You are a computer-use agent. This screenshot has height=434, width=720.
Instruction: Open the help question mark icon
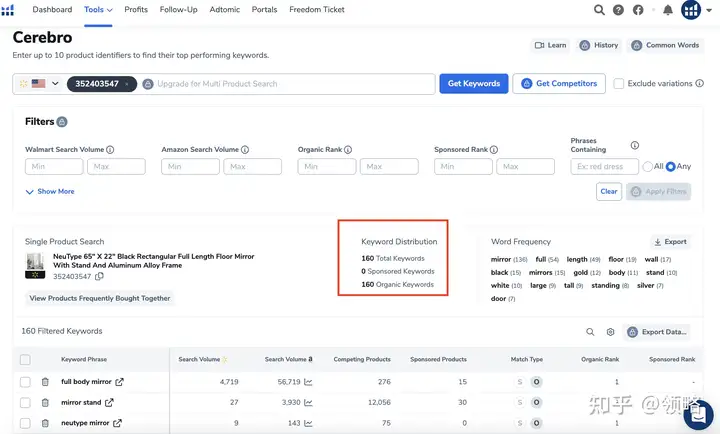click(619, 10)
